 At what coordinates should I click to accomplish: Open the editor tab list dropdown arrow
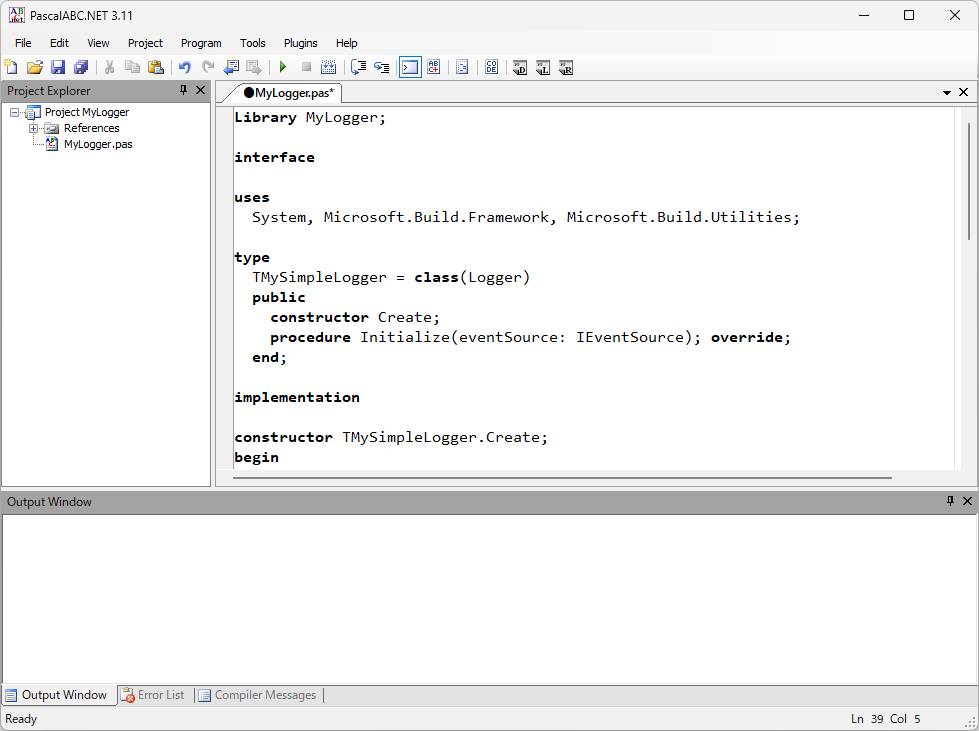(x=947, y=92)
